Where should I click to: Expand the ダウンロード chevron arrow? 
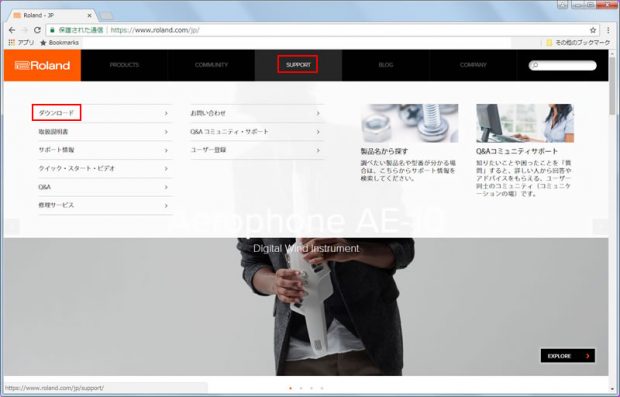166,113
